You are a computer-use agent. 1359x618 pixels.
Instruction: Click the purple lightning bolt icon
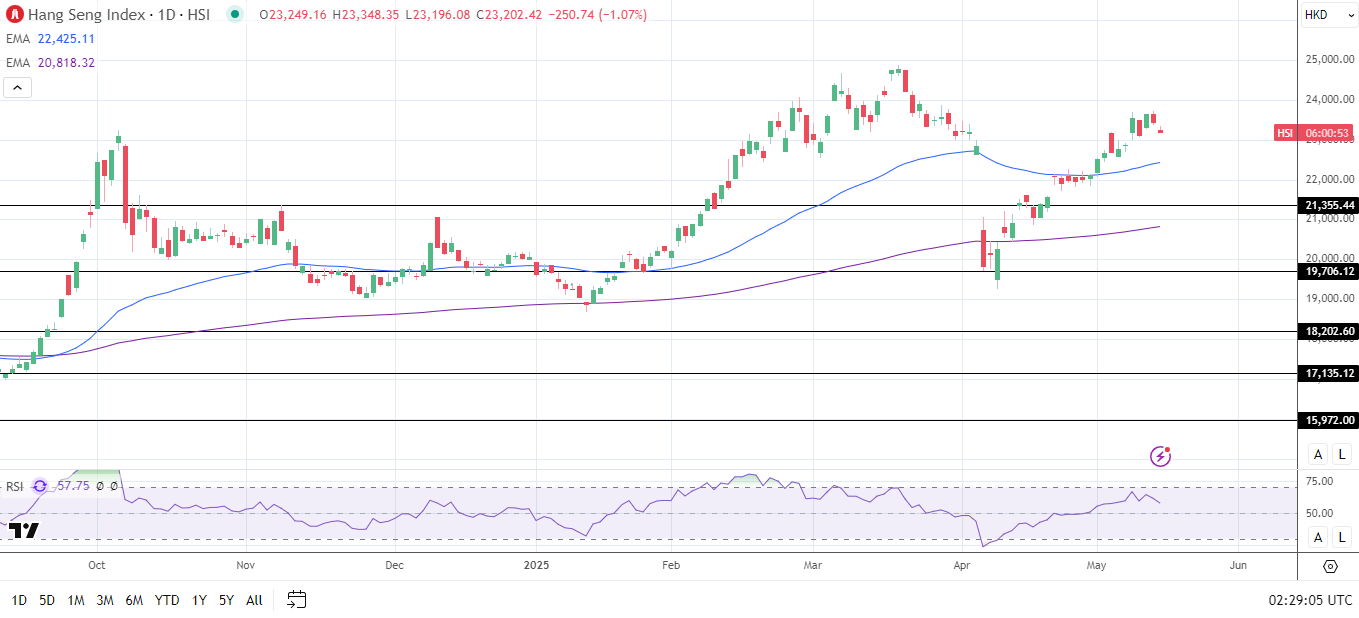(x=1161, y=456)
